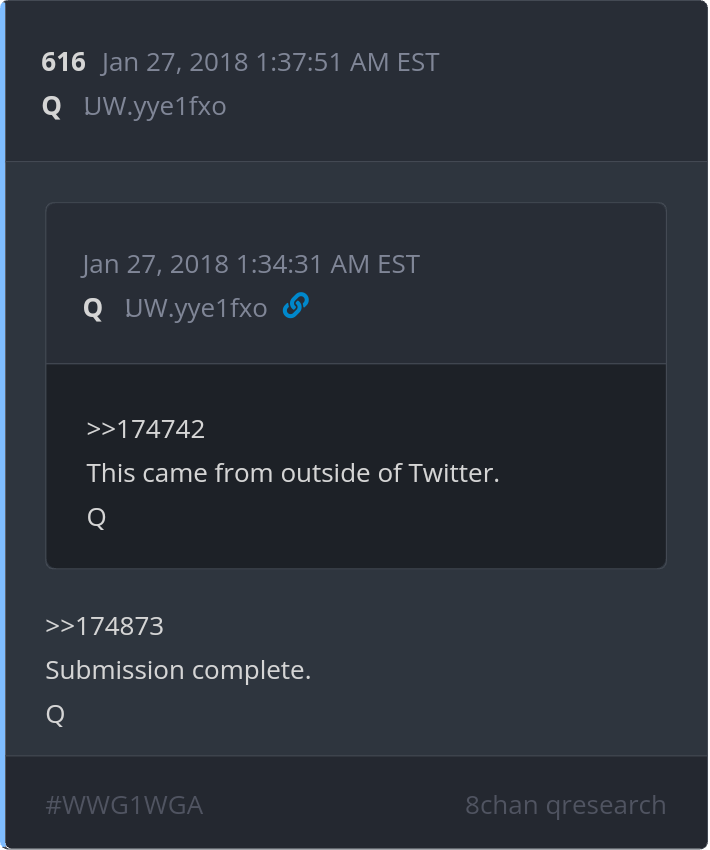Select the main post timestamp 1:37:51 AM
Image resolution: width=710 pixels, height=850 pixels.
coord(270,62)
